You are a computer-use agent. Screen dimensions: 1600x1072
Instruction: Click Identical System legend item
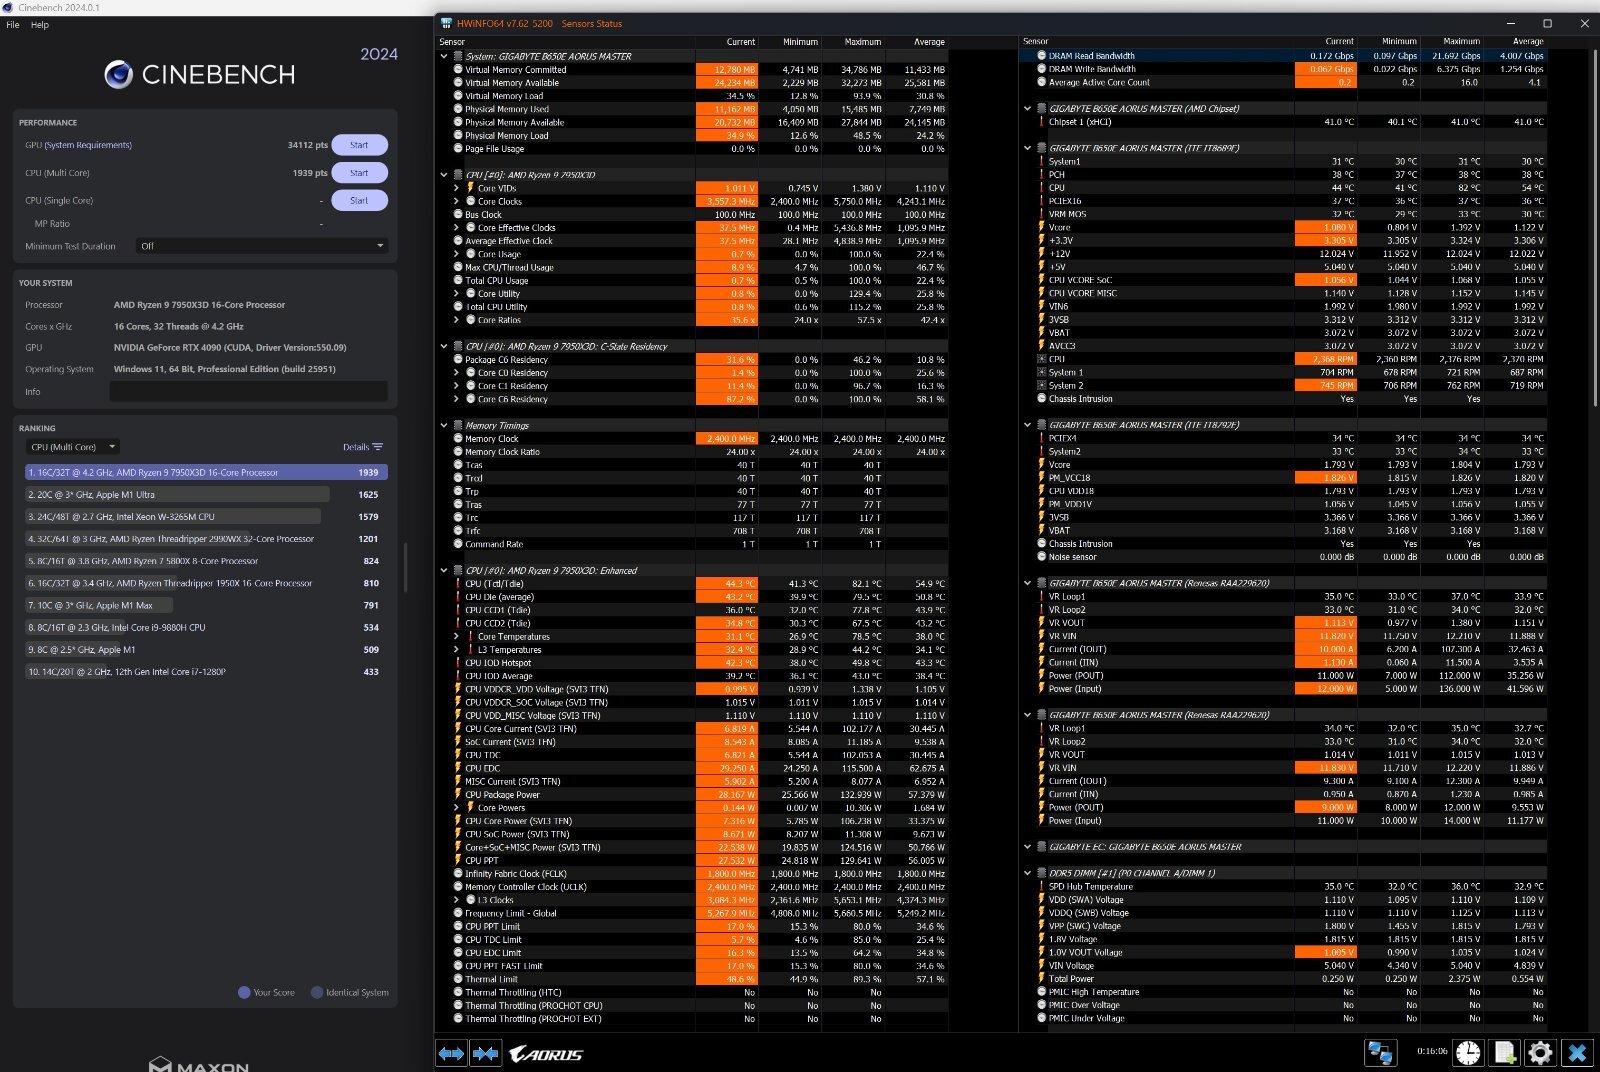click(350, 992)
